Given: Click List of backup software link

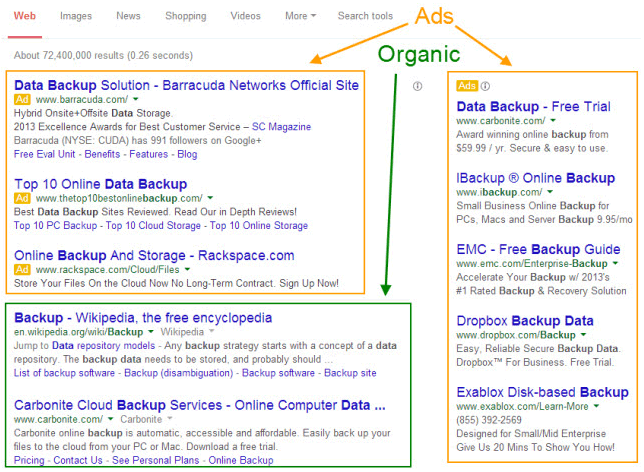Looking at the screenshot, I should click(x=64, y=373).
